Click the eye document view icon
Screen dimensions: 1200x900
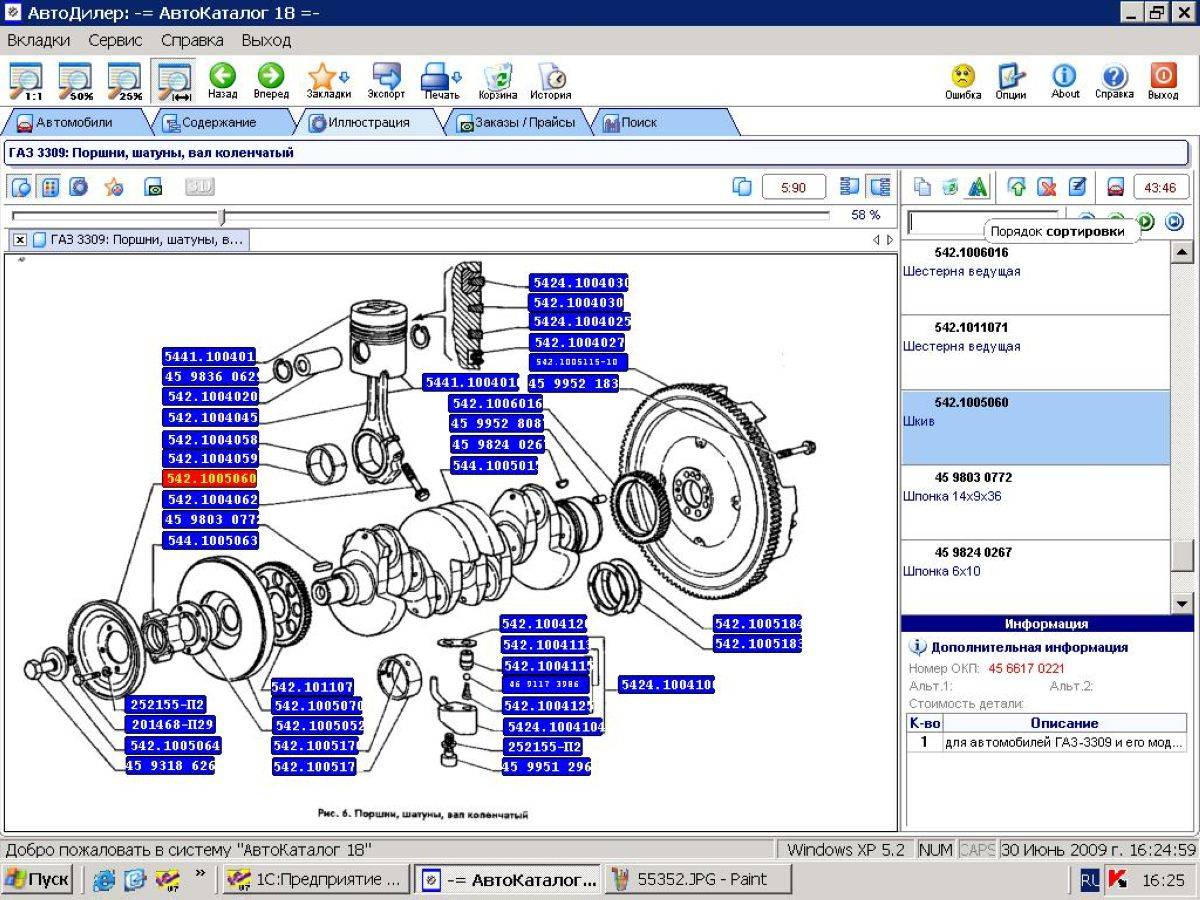click(x=152, y=187)
